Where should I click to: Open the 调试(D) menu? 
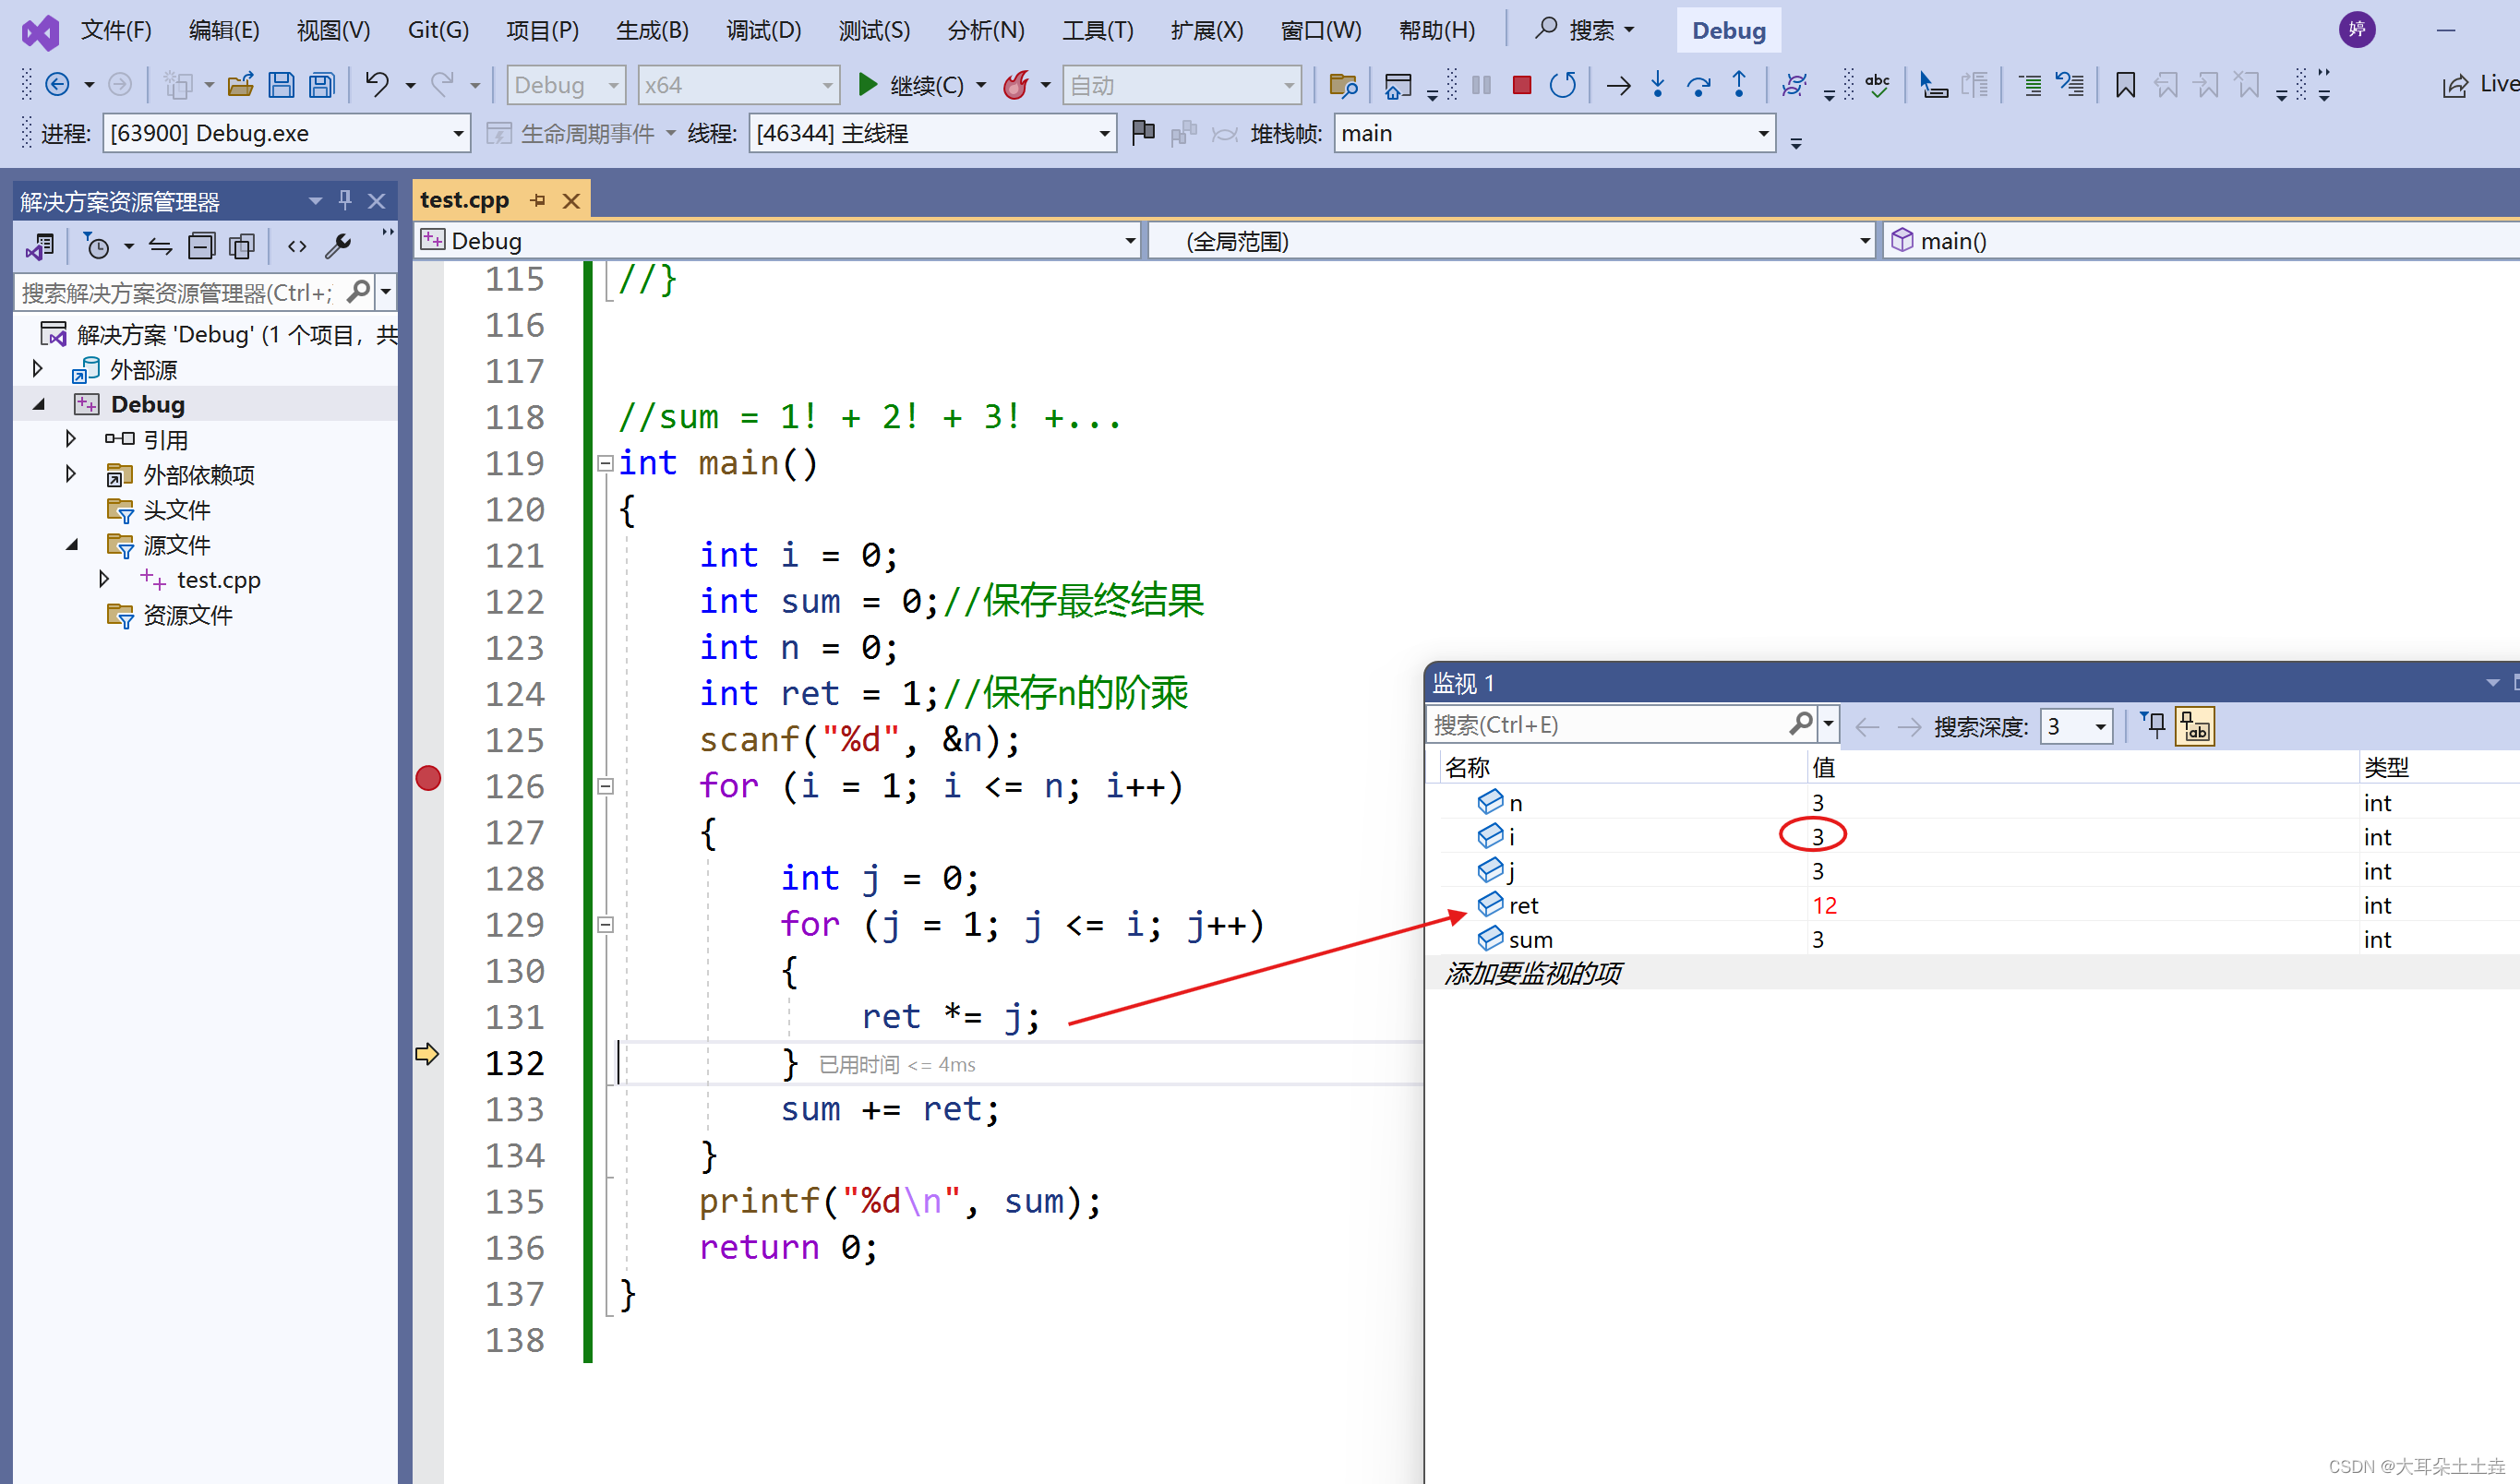pyautogui.click(x=763, y=30)
